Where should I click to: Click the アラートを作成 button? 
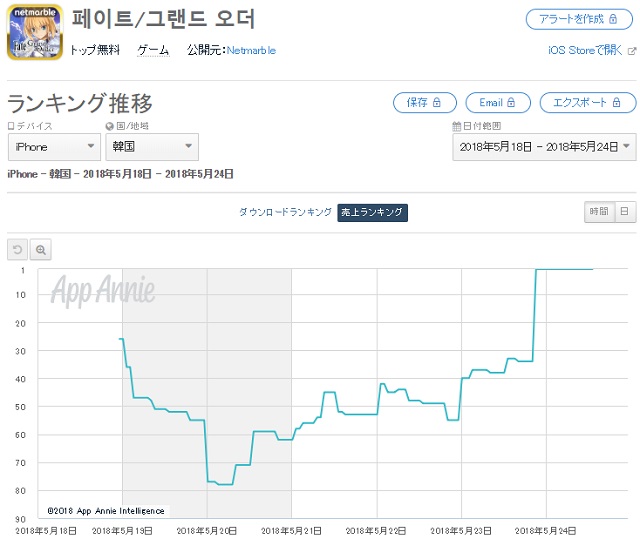click(579, 19)
